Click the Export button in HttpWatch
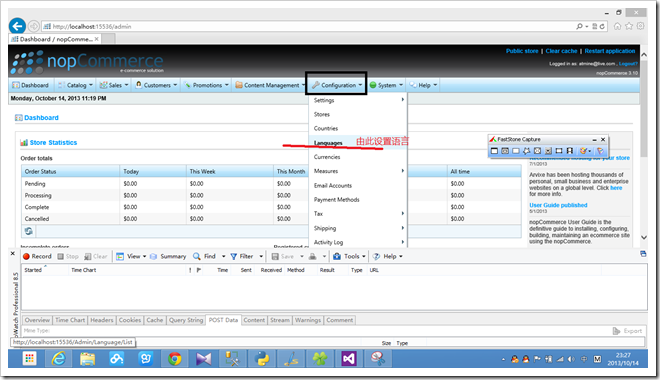This screenshot has height=380, width=660. coord(628,331)
